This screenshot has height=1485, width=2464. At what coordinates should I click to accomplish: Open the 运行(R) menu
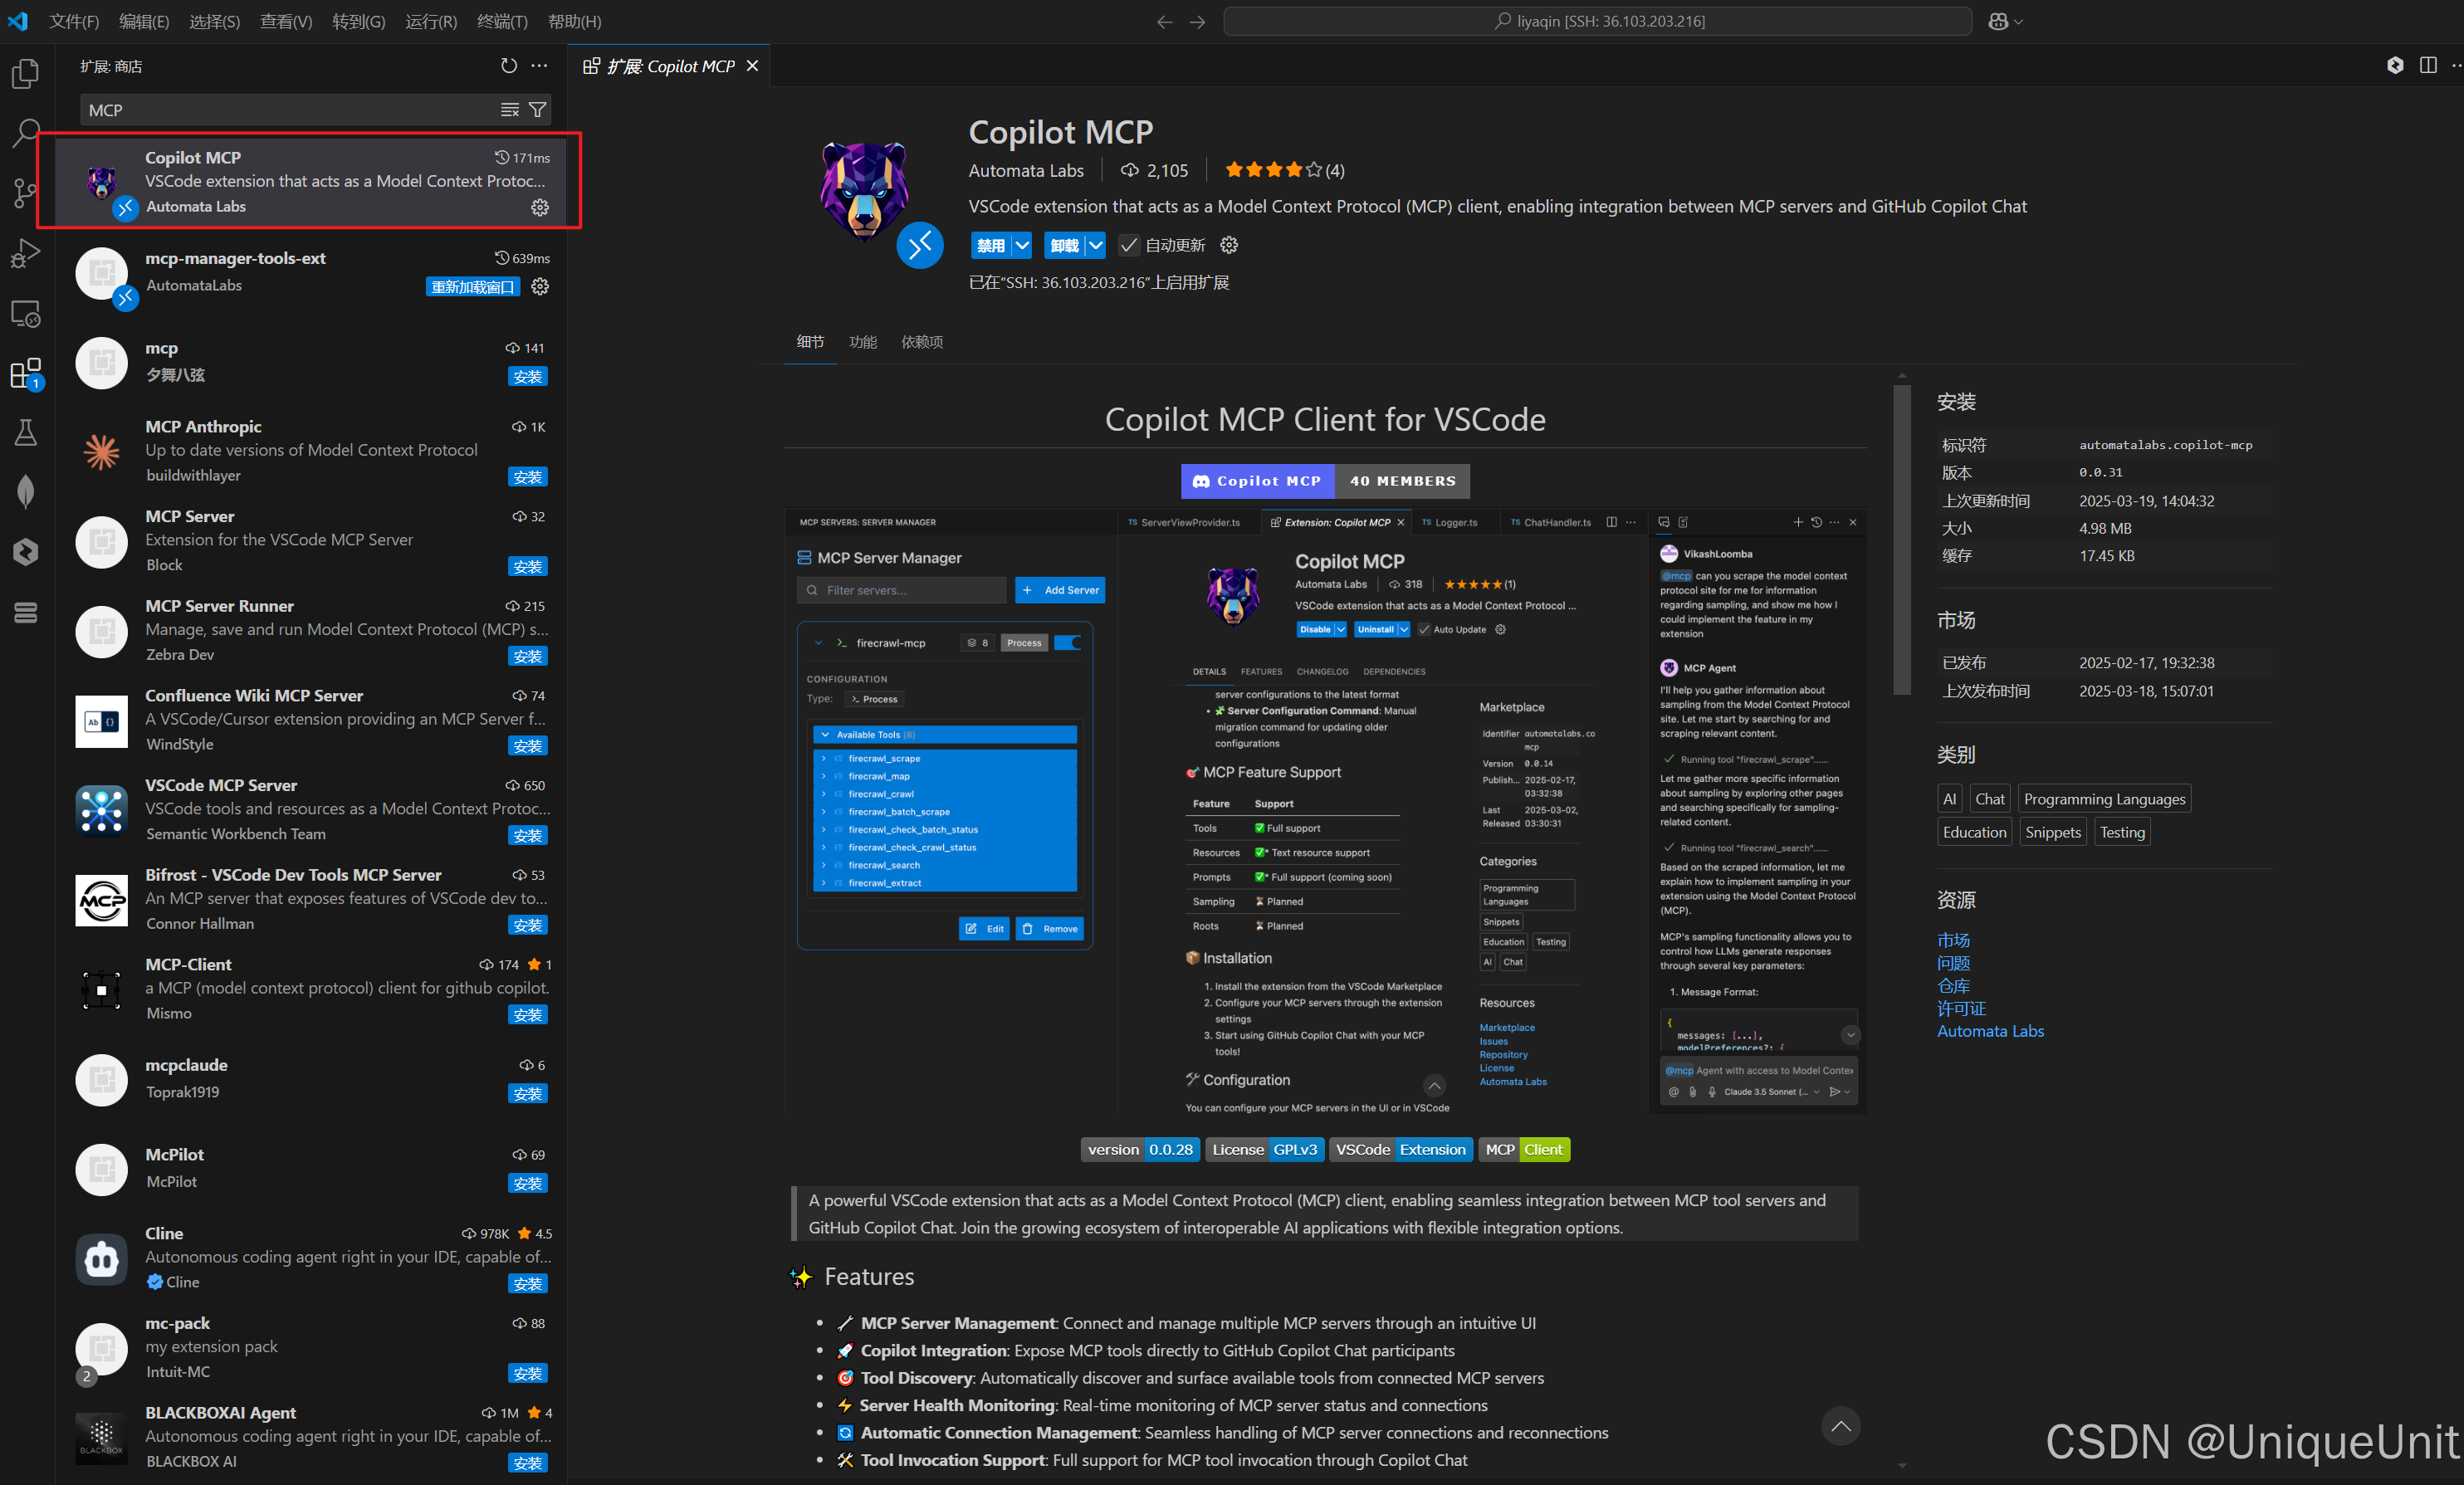point(430,21)
